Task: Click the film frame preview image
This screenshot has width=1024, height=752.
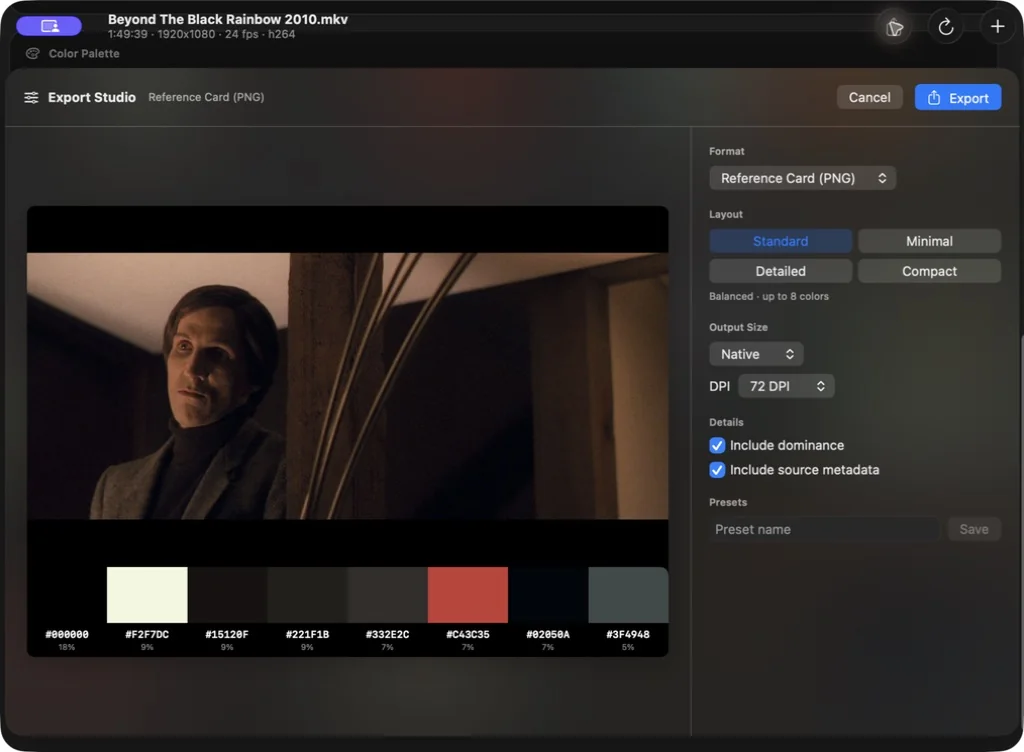Action: (x=347, y=386)
